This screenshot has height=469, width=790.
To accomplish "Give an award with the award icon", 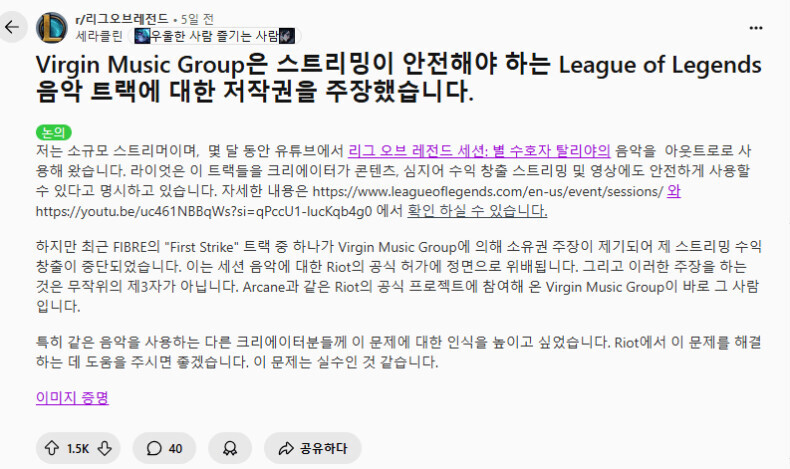I will [230, 448].
